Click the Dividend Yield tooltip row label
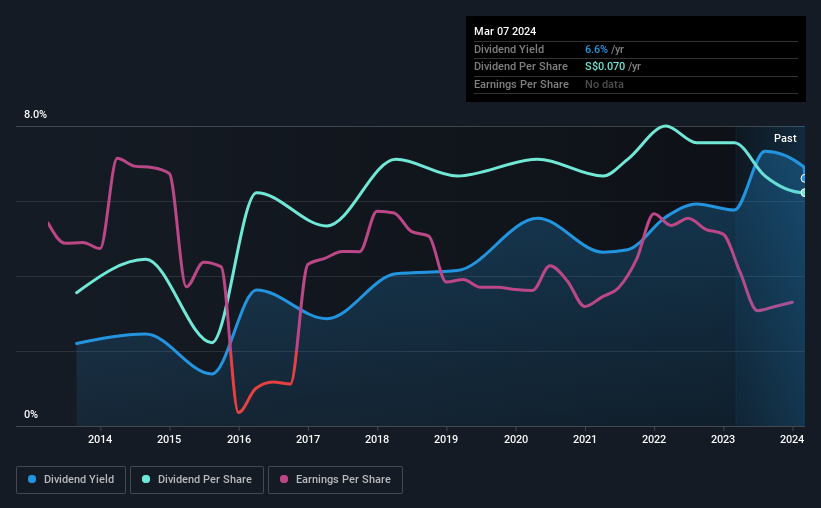Image resolution: width=821 pixels, height=508 pixels. tap(509, 49)
